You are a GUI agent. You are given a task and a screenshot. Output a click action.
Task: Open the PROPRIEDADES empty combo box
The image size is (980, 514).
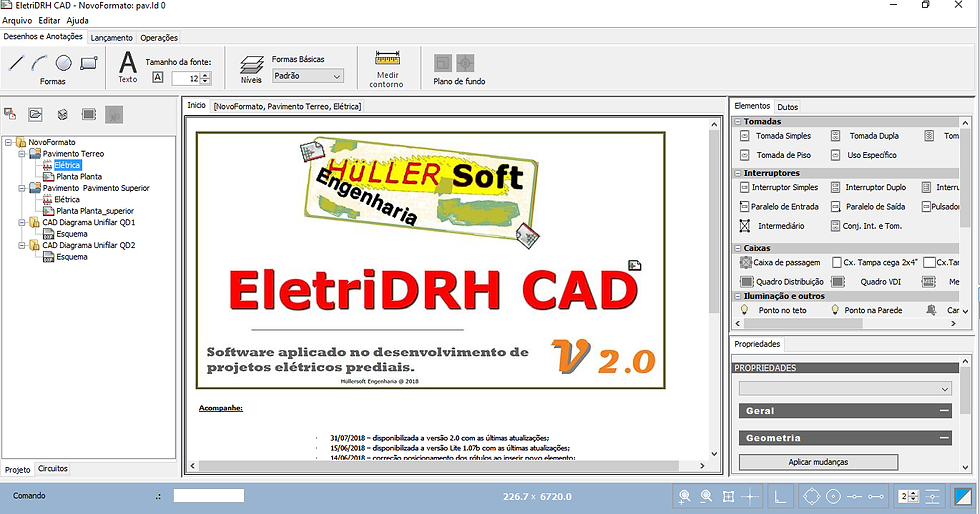point(845,388)
